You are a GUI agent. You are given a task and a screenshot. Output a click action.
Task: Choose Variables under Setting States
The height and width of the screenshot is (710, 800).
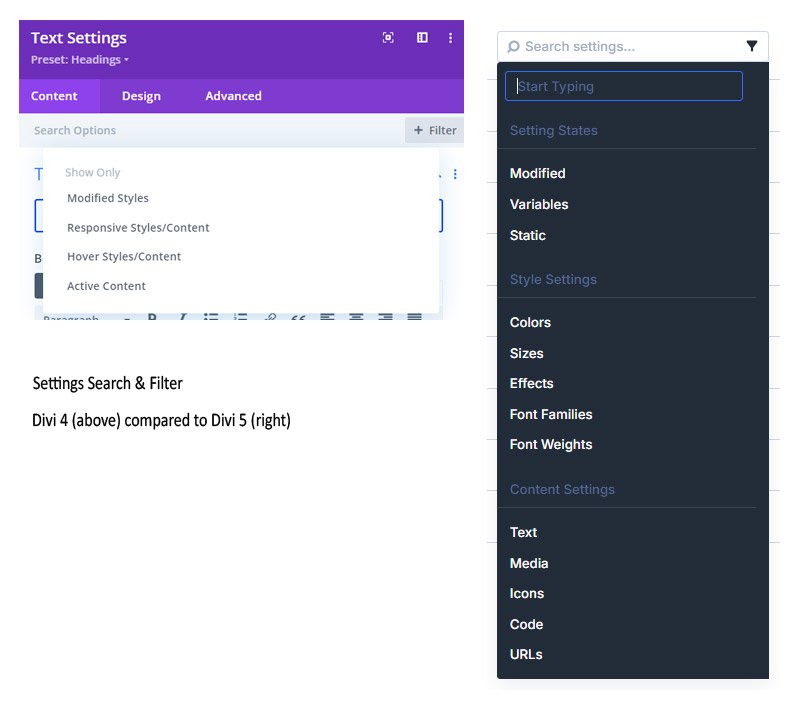coord(539,205)
